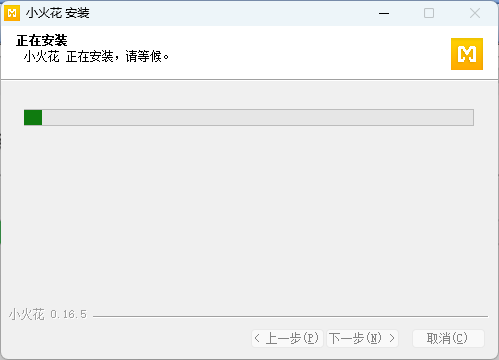Screen dimensions: 499x360
Task: Click the 下一步(N) next button
Action: [x=362, y=338]
